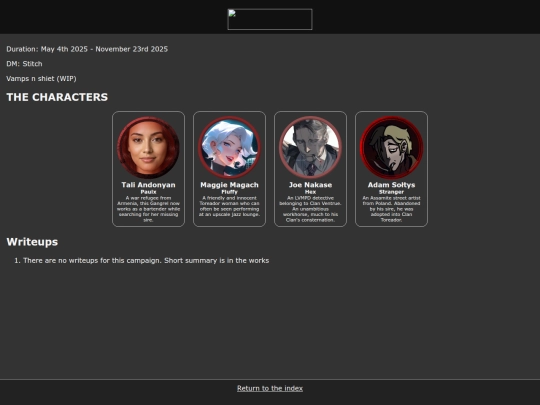Click the Writeups heading
The height and width of the screenshot is (405, 540).
[x=32, y=242]
